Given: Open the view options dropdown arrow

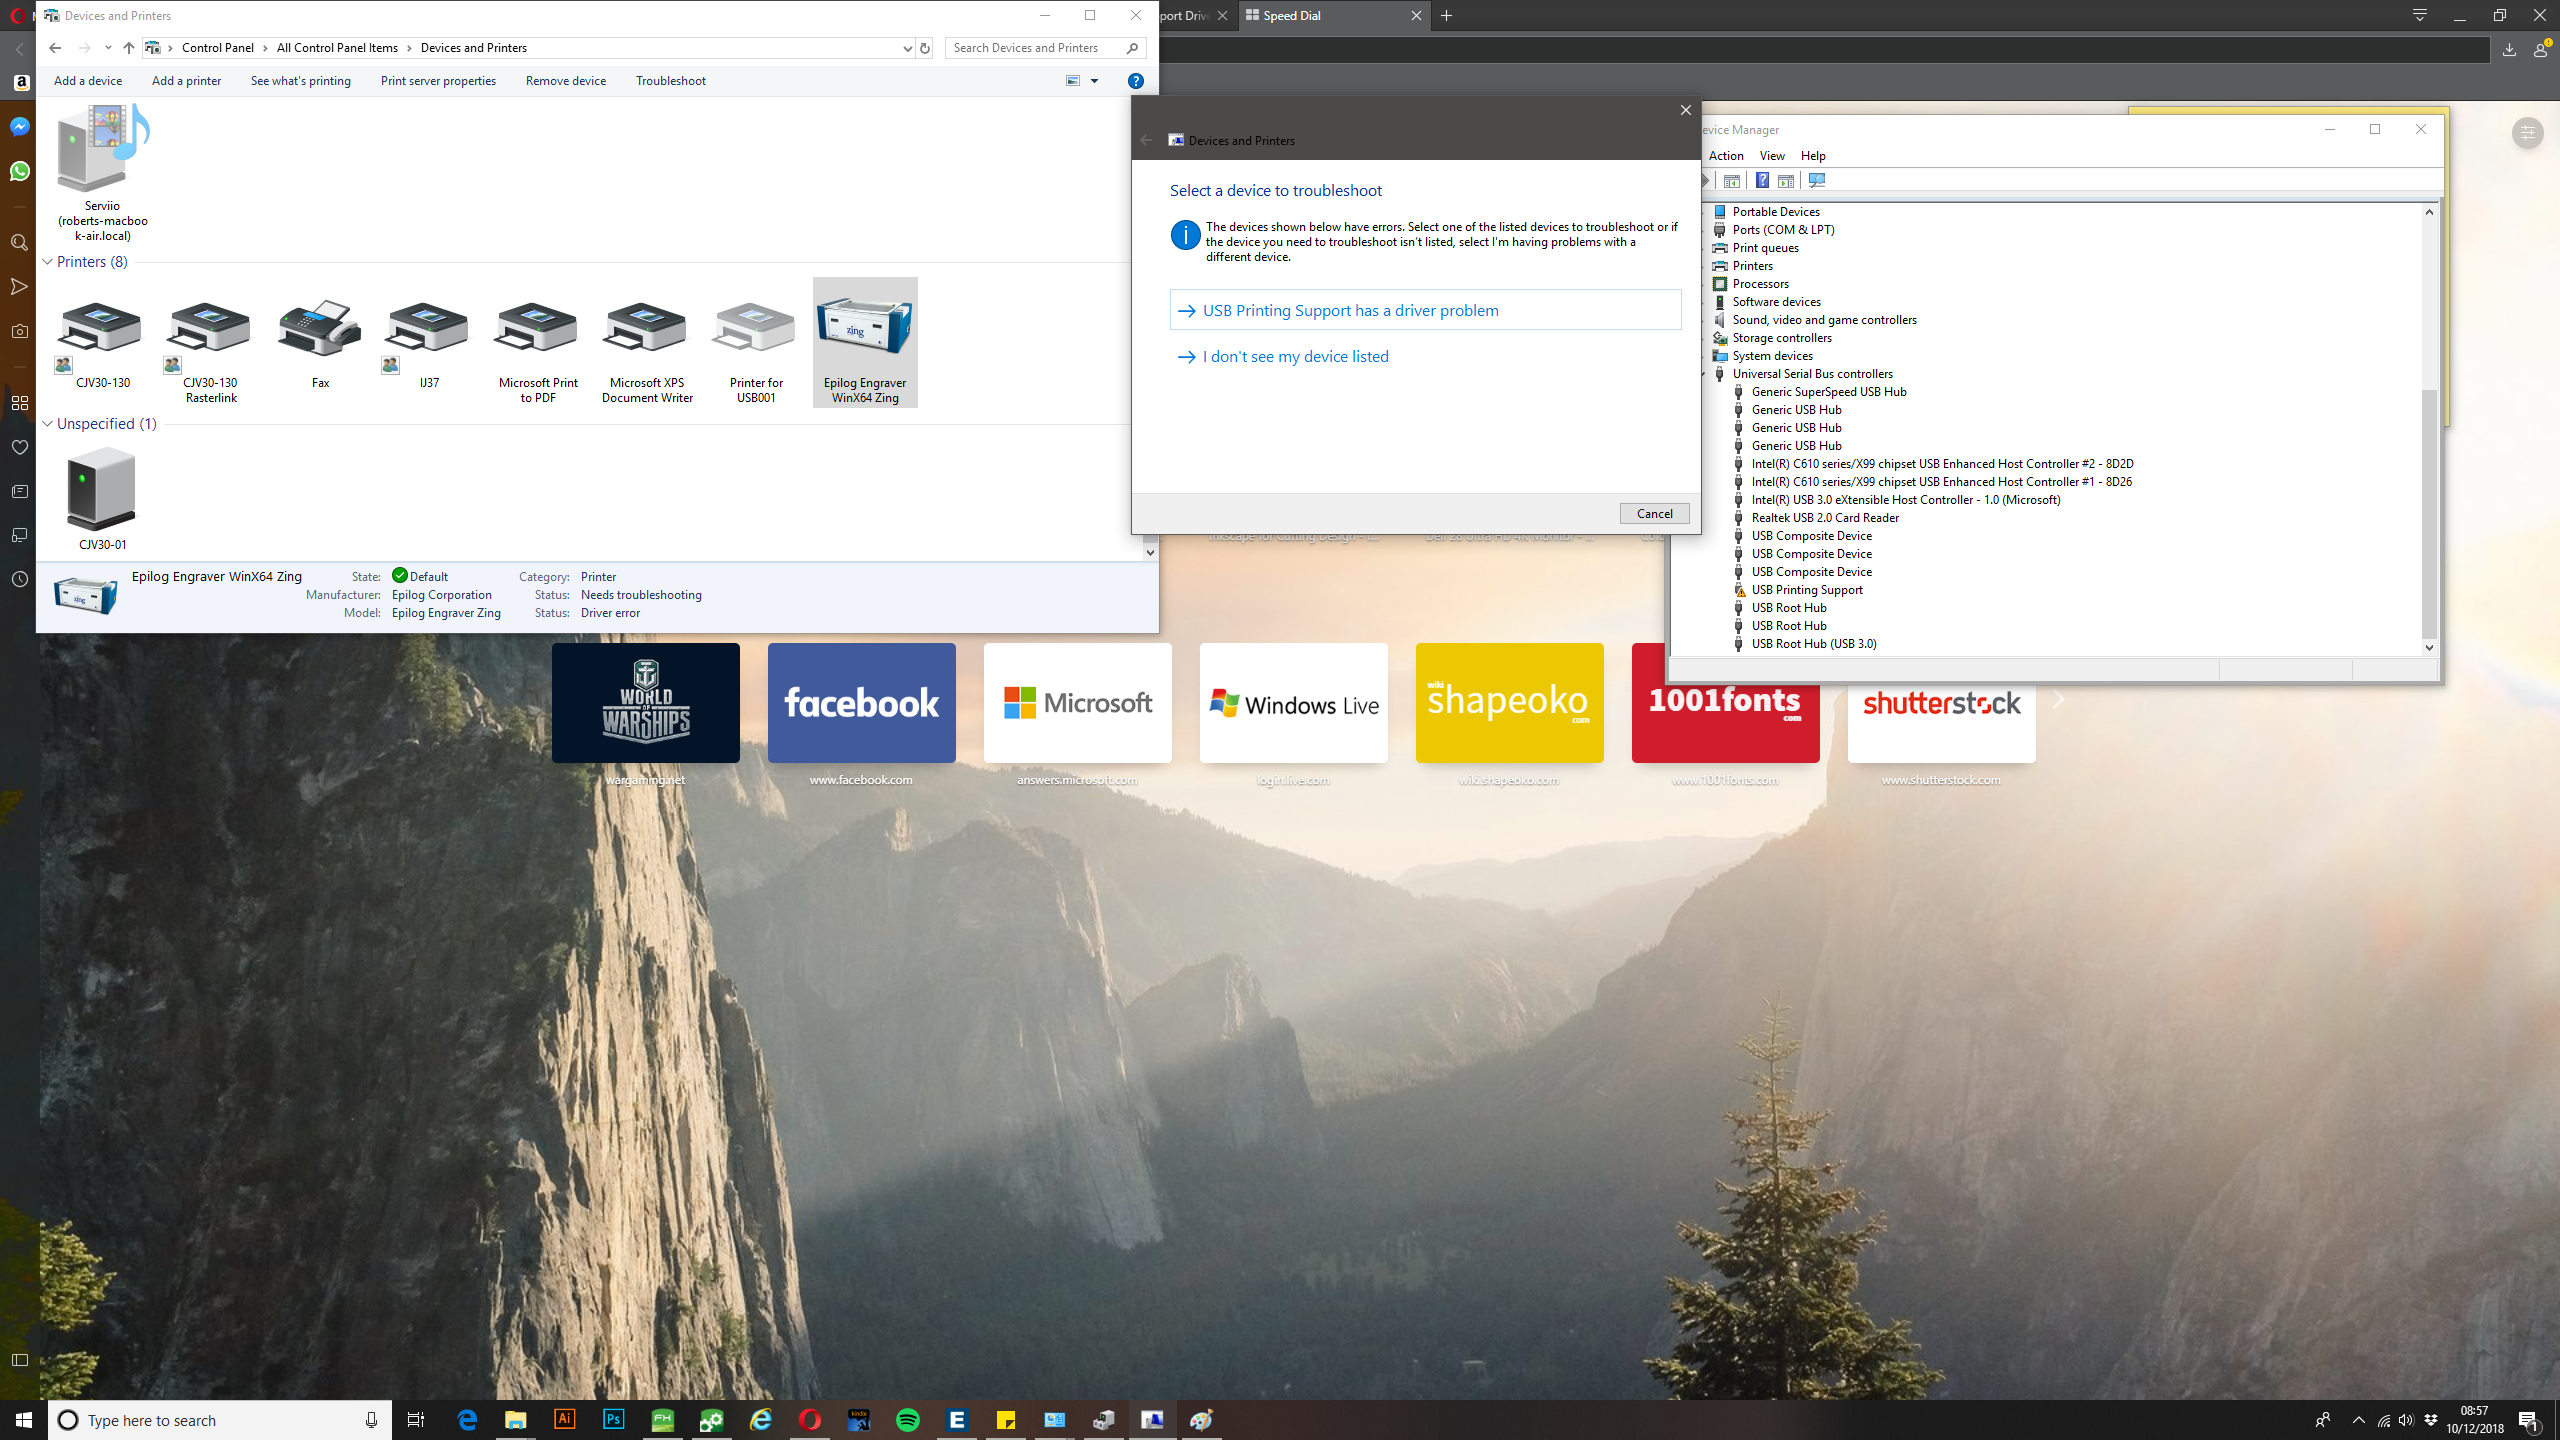Looking at the screenshot, I should pos(1094,81).
